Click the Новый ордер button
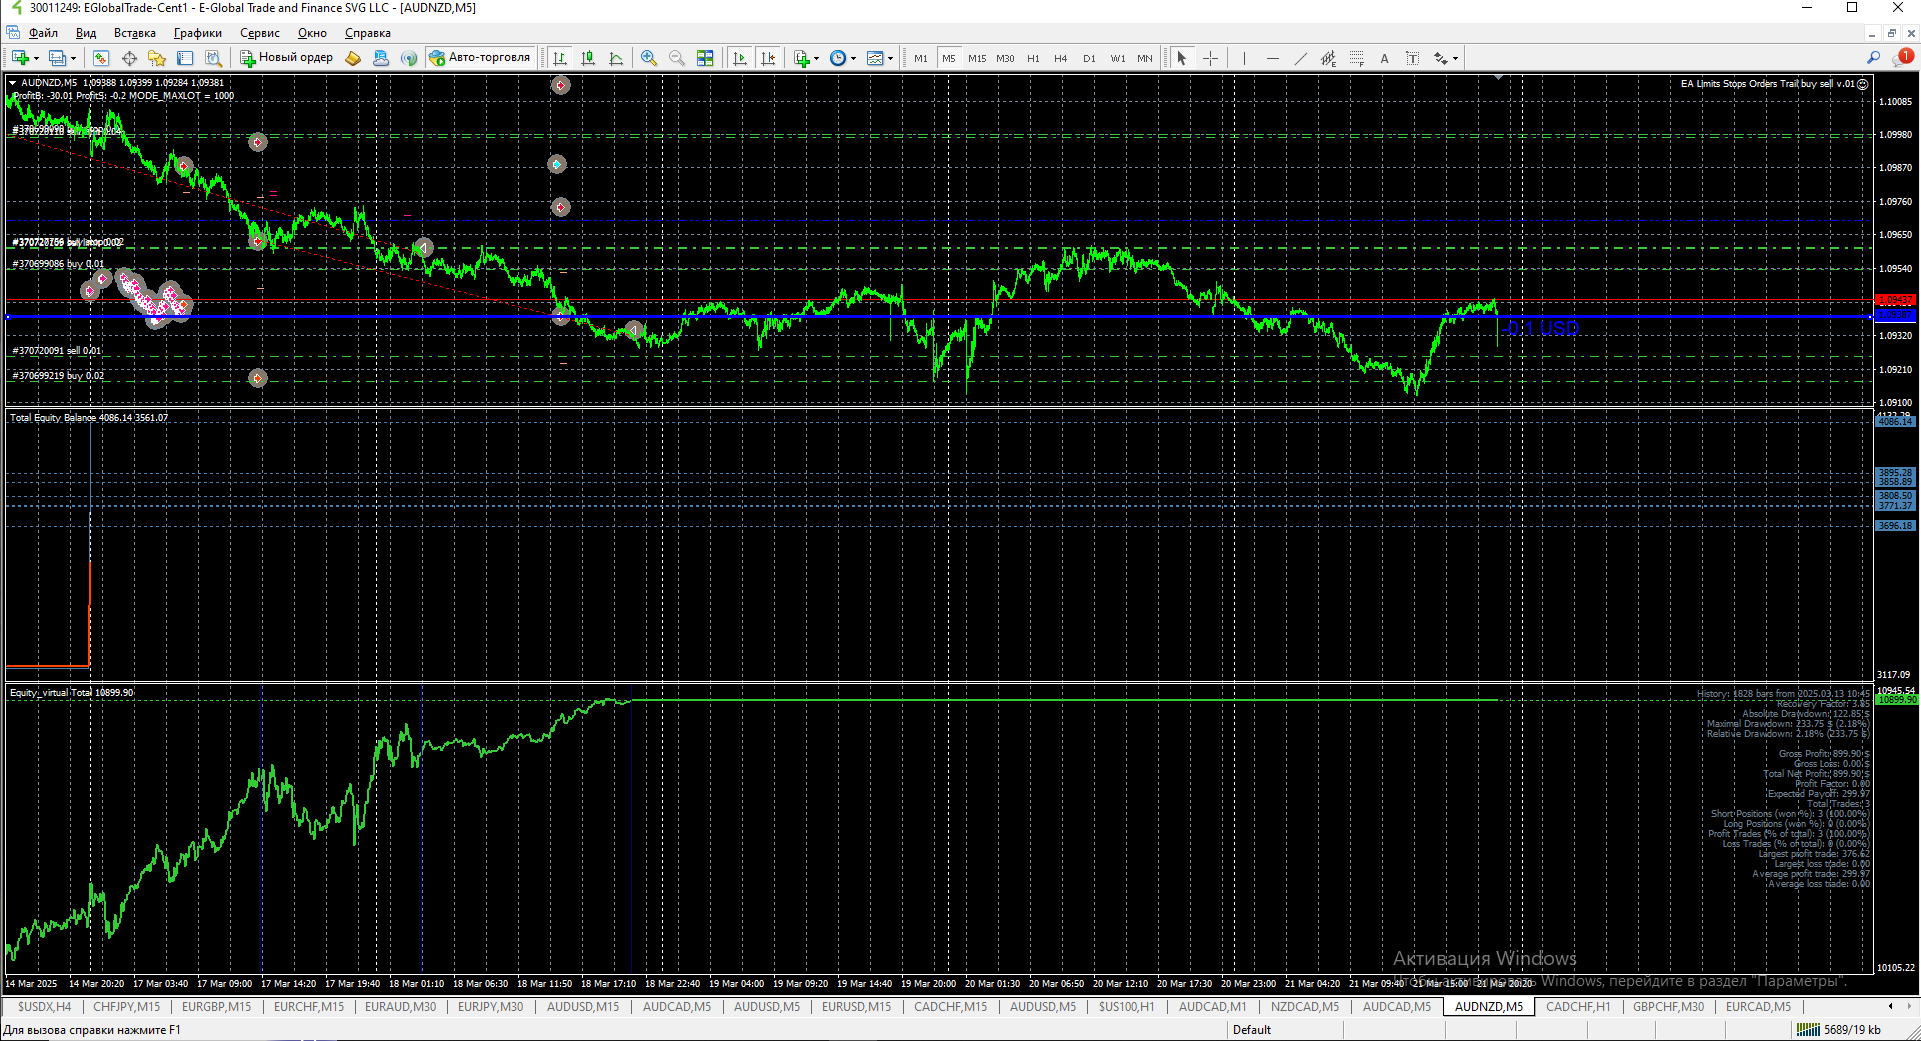The image size is (1921, 1041). (x=287, y=58)
